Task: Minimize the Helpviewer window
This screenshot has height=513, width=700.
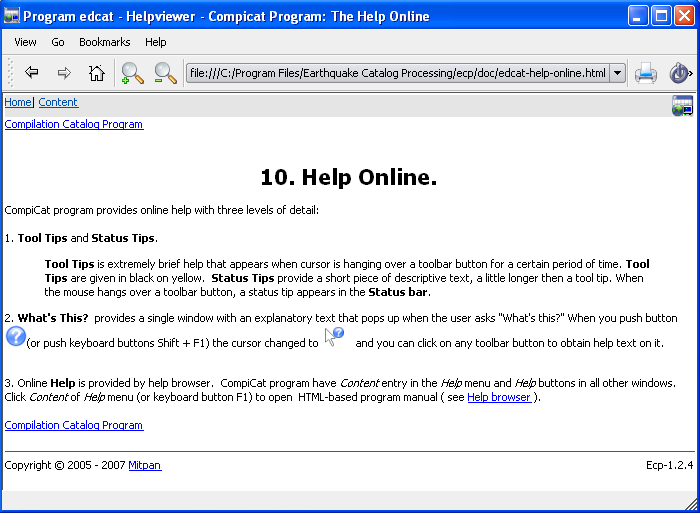Action: coord(638,16)
